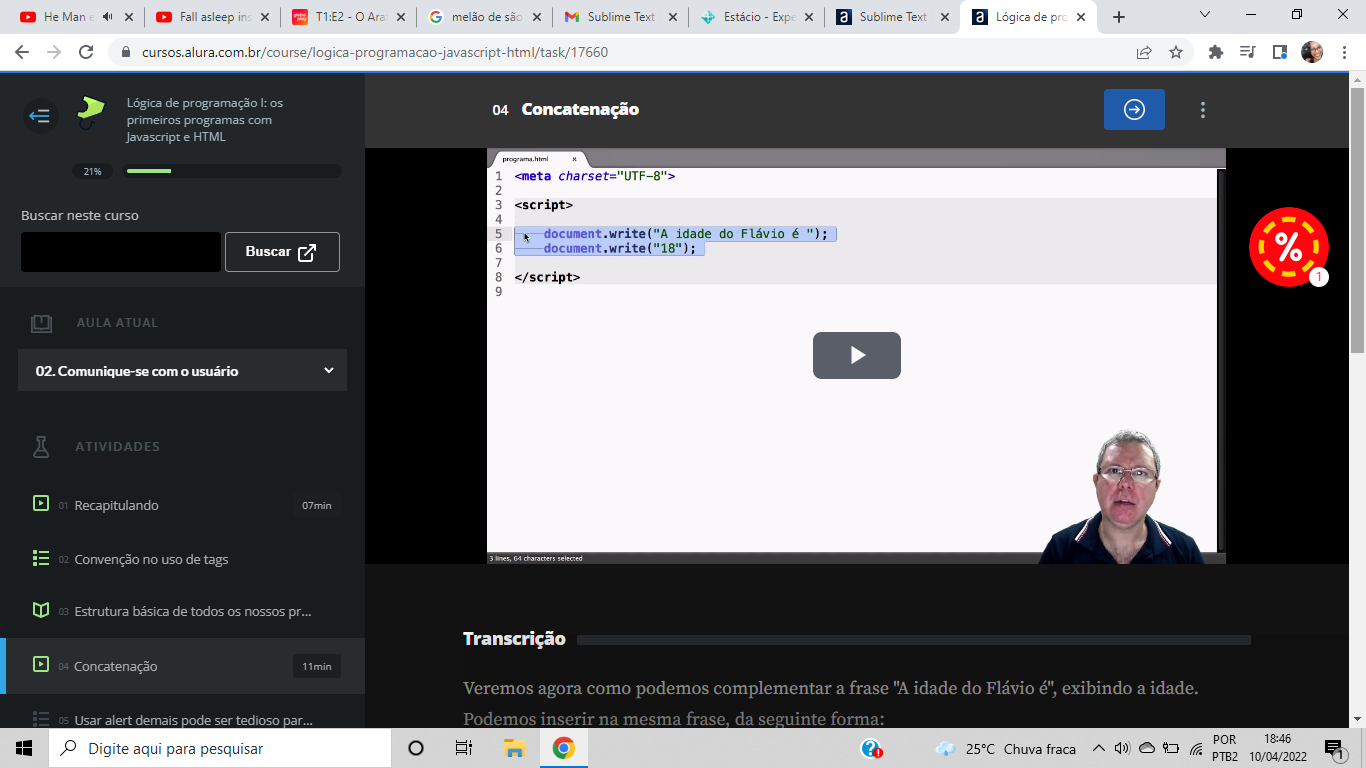Click the AULA ATUAL label
Image resolution: width=1366 pixels, height=768 pixels.
tap(117, 323)
